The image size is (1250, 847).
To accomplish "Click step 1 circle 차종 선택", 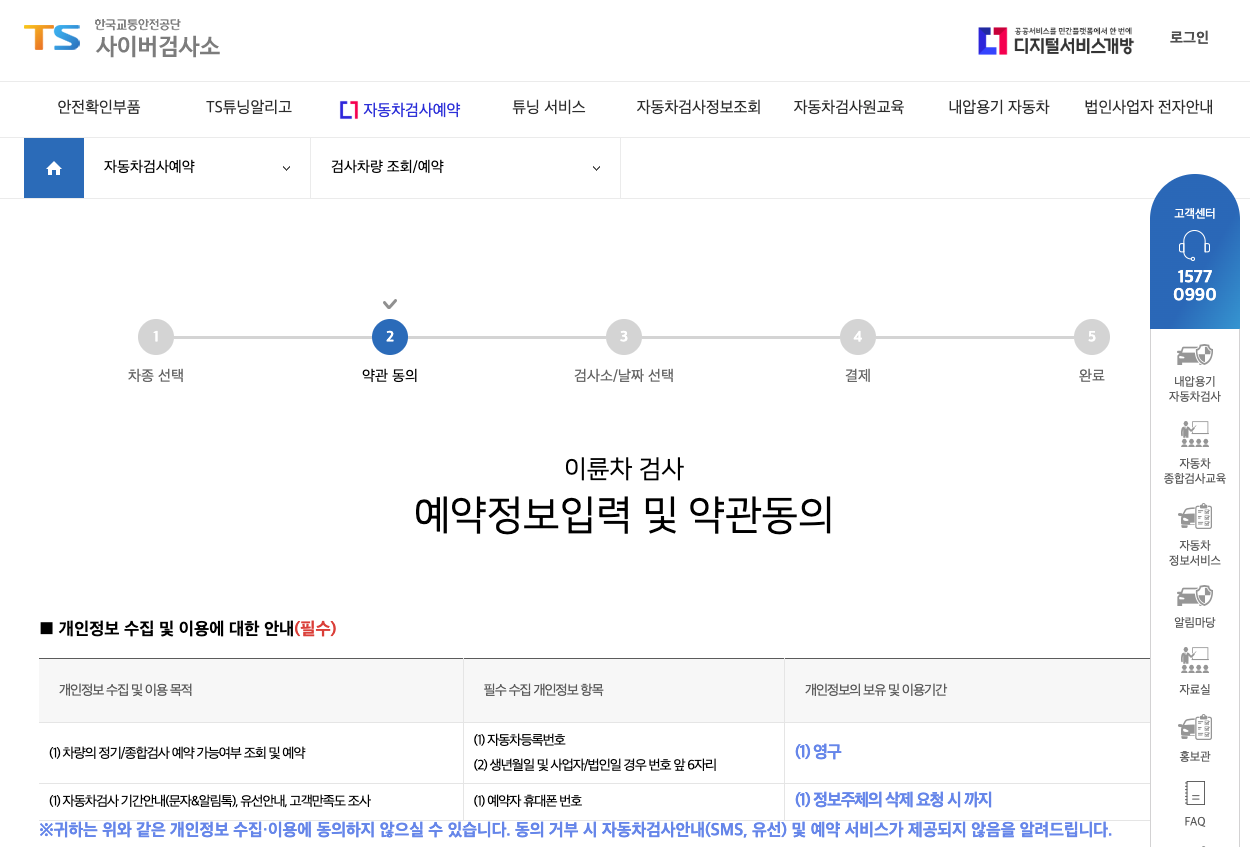I will pyautogui.click(x=156, y=337).
